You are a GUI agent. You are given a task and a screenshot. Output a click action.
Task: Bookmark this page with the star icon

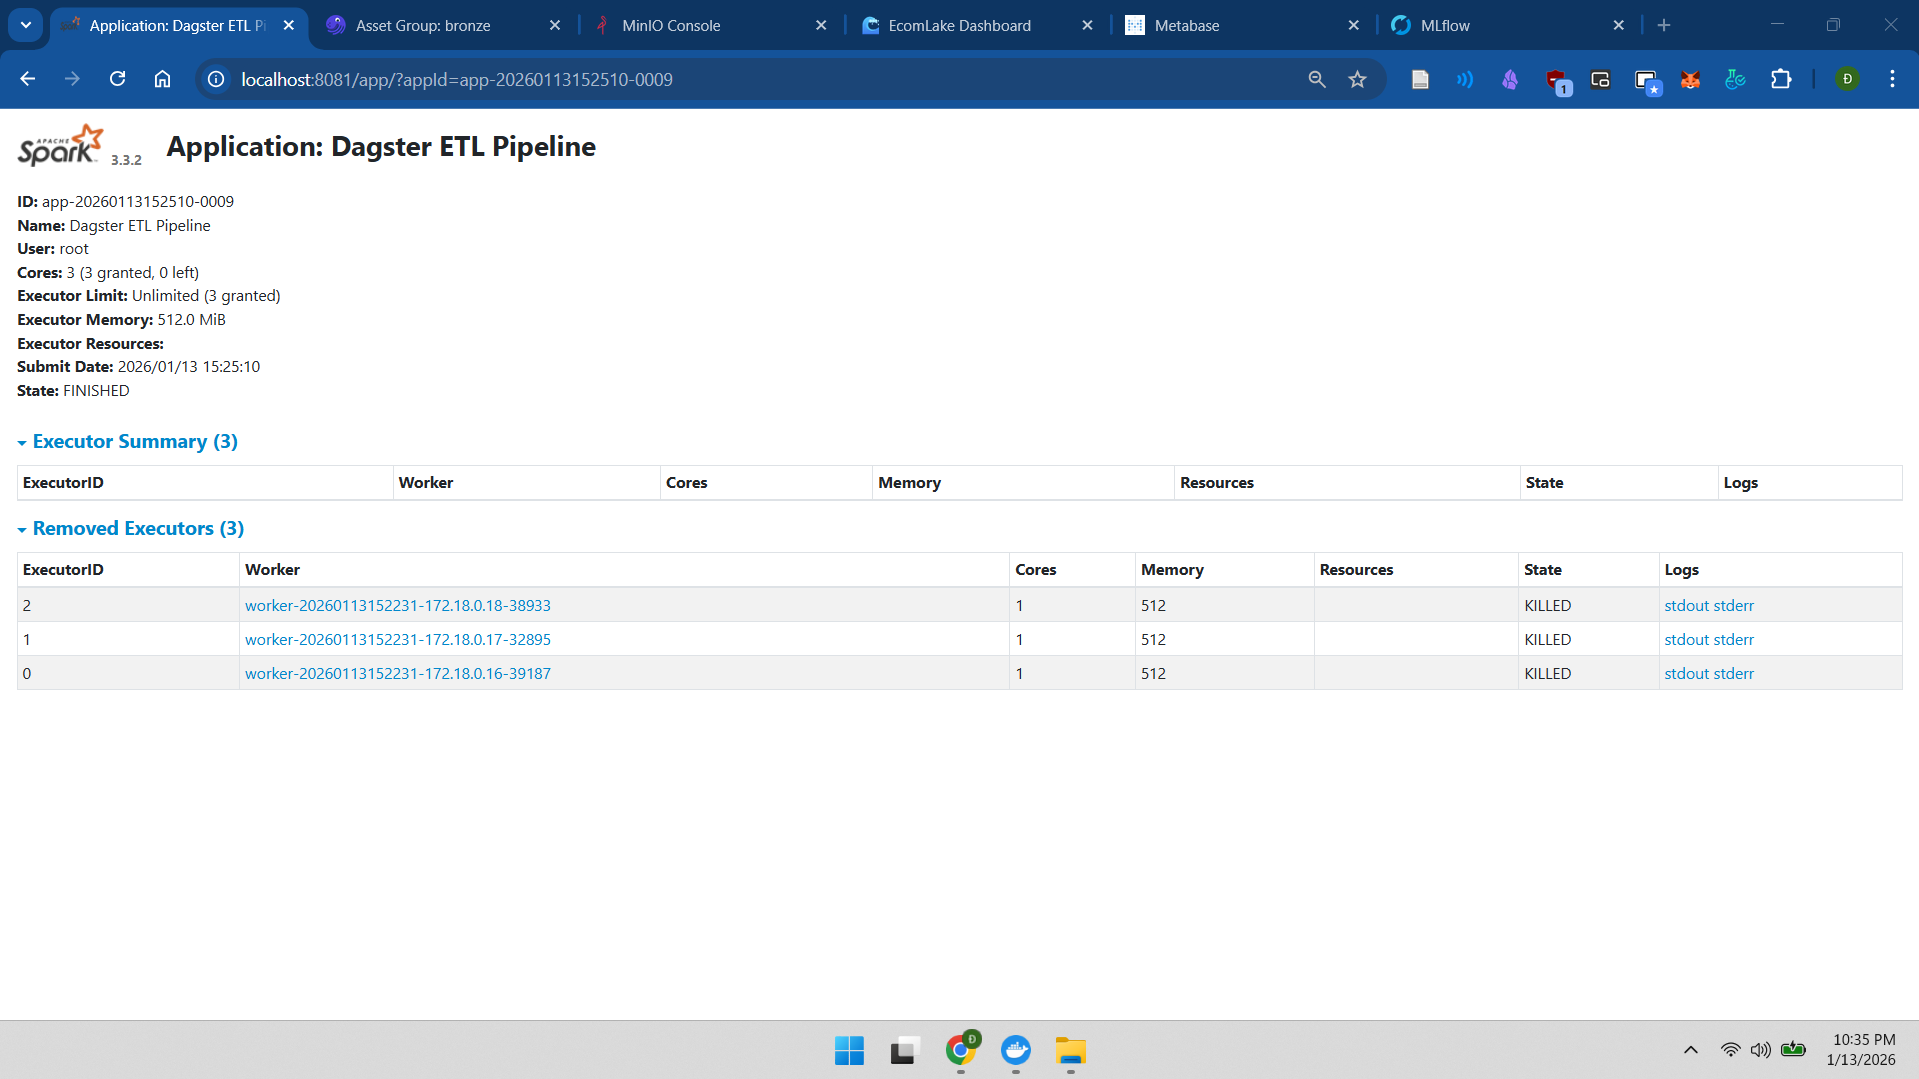pos(1357,79)
